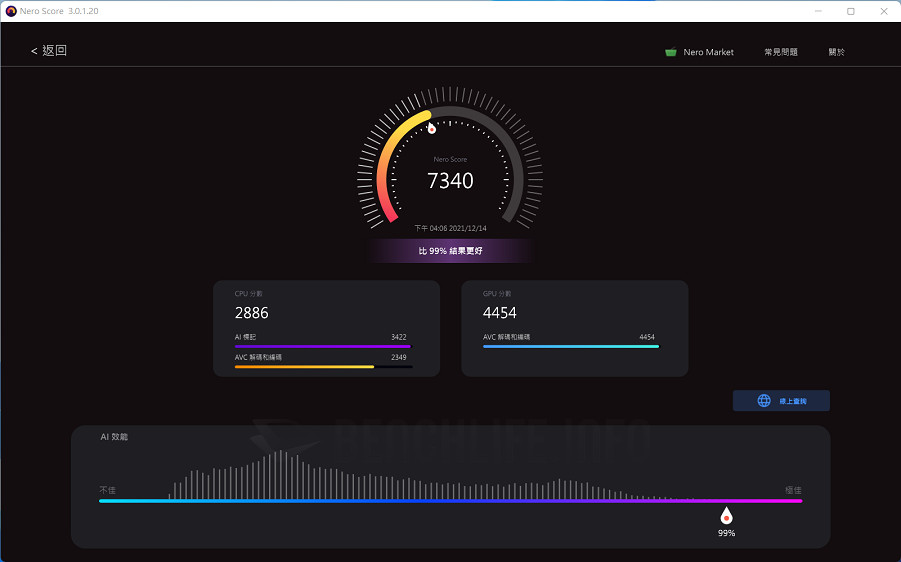Click the Nero Score app icon in title bar
Viewport: 901px width, 562px height.
coord(11,11)
